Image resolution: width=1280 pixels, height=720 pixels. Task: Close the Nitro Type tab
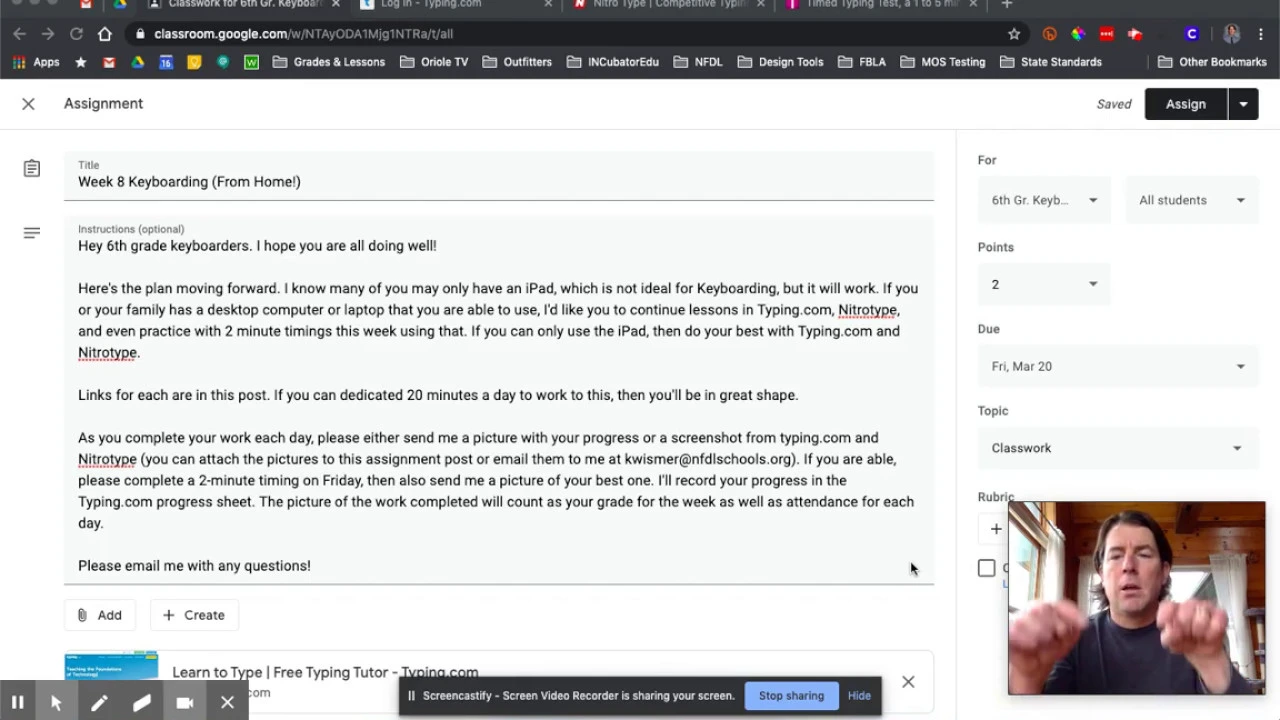[x=761, y=4]
